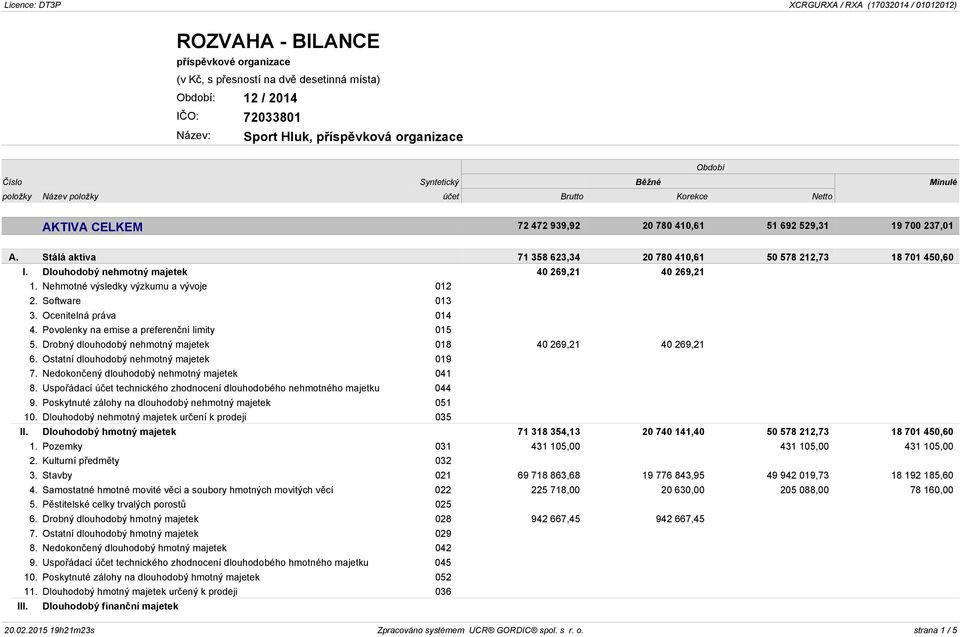Select Stavby korekce 19 776 843,95

point(673,475)
